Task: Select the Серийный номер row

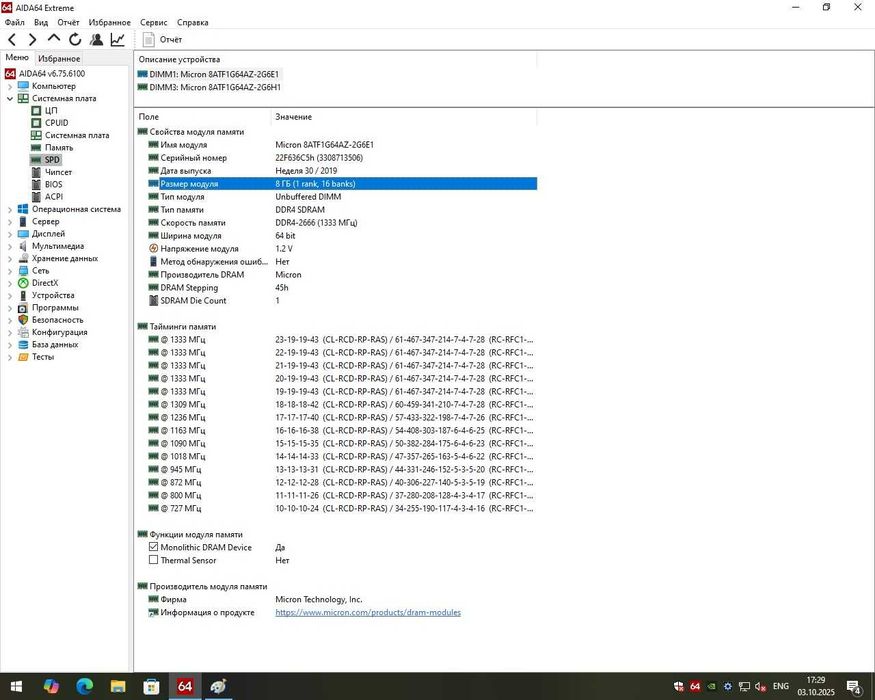Action: tap(342, 158)
